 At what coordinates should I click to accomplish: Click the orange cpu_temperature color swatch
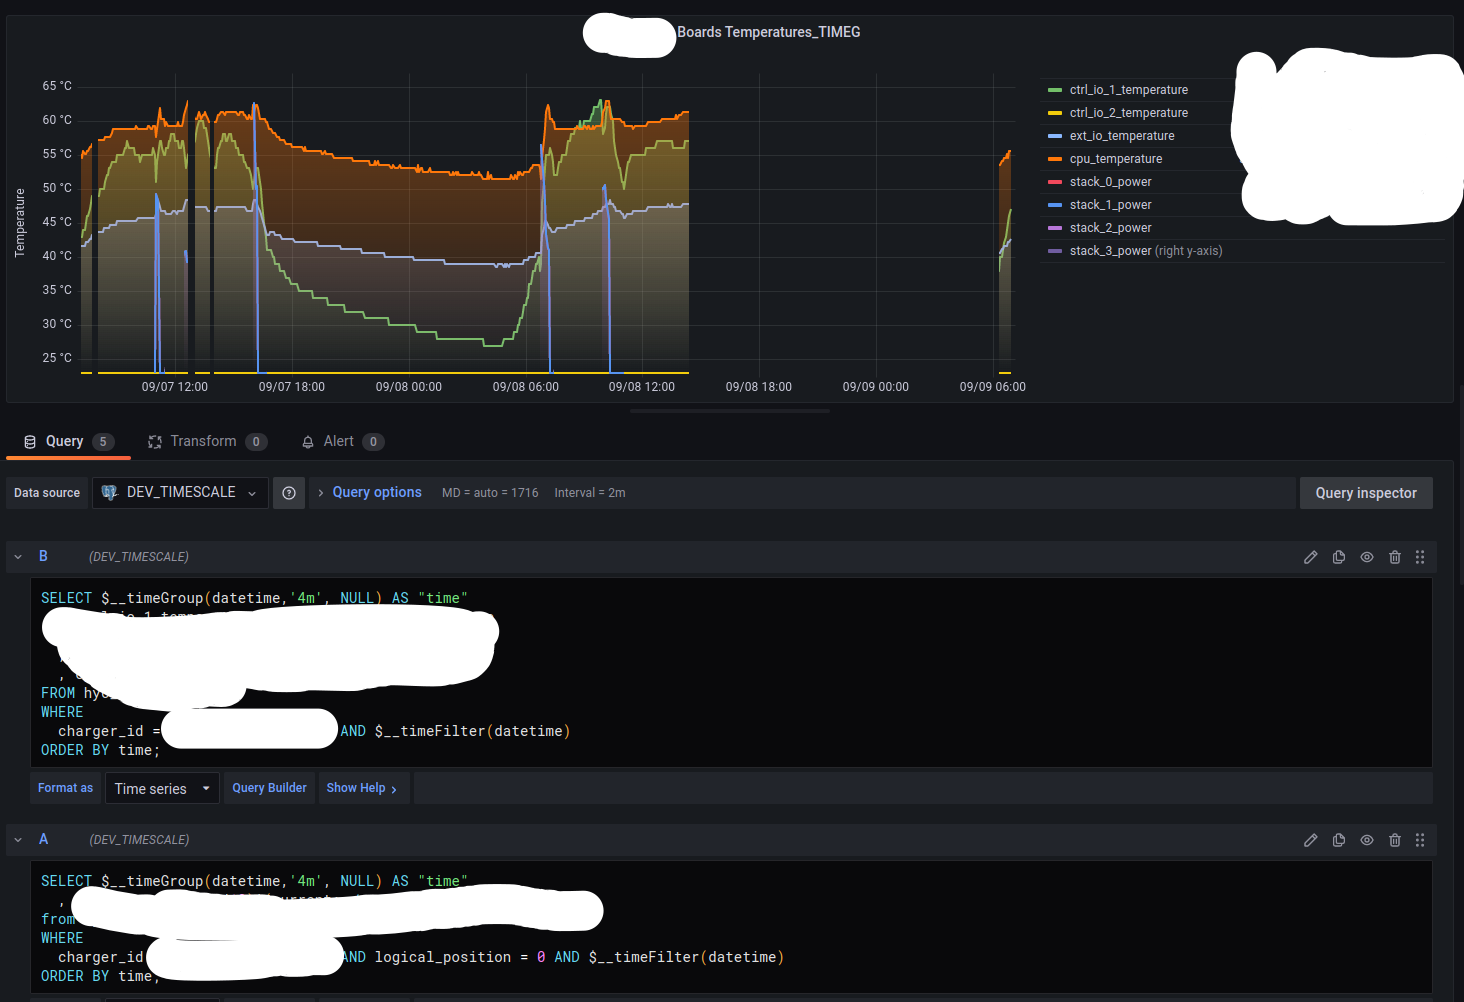click(1055, 158)
